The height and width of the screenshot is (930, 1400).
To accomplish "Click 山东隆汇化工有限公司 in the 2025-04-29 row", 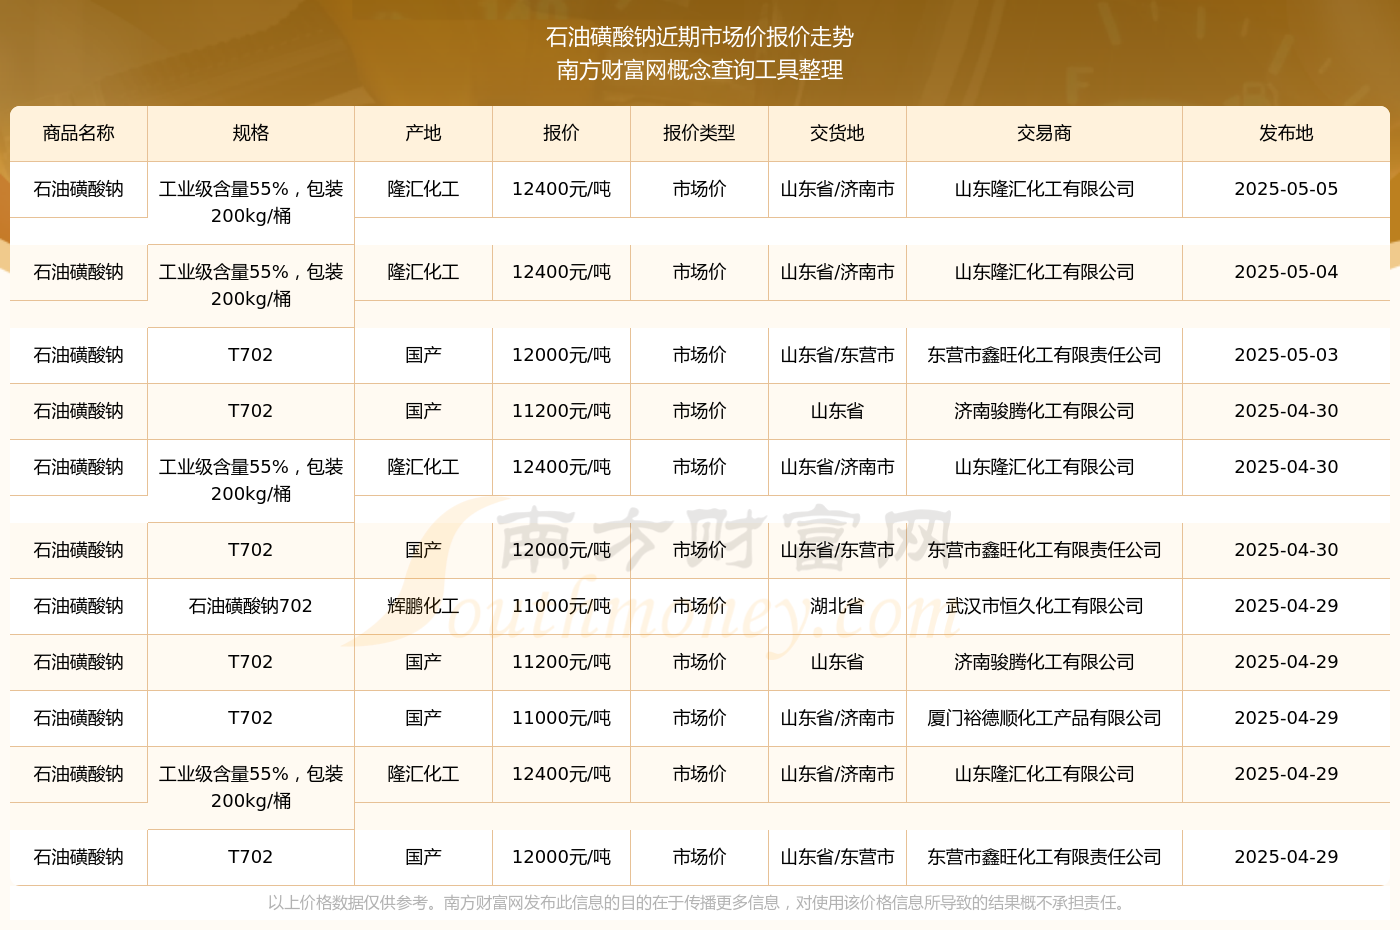I will pos(1044,774).
